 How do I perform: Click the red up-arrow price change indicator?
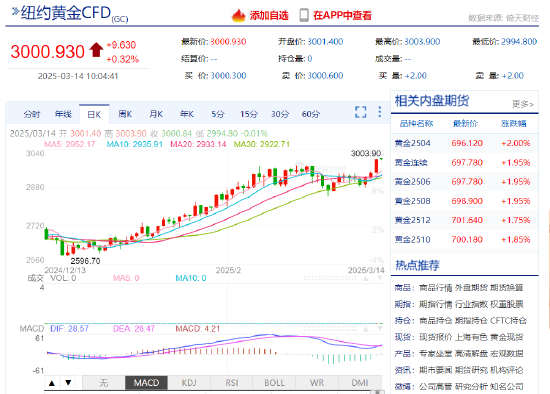[96, 50]
